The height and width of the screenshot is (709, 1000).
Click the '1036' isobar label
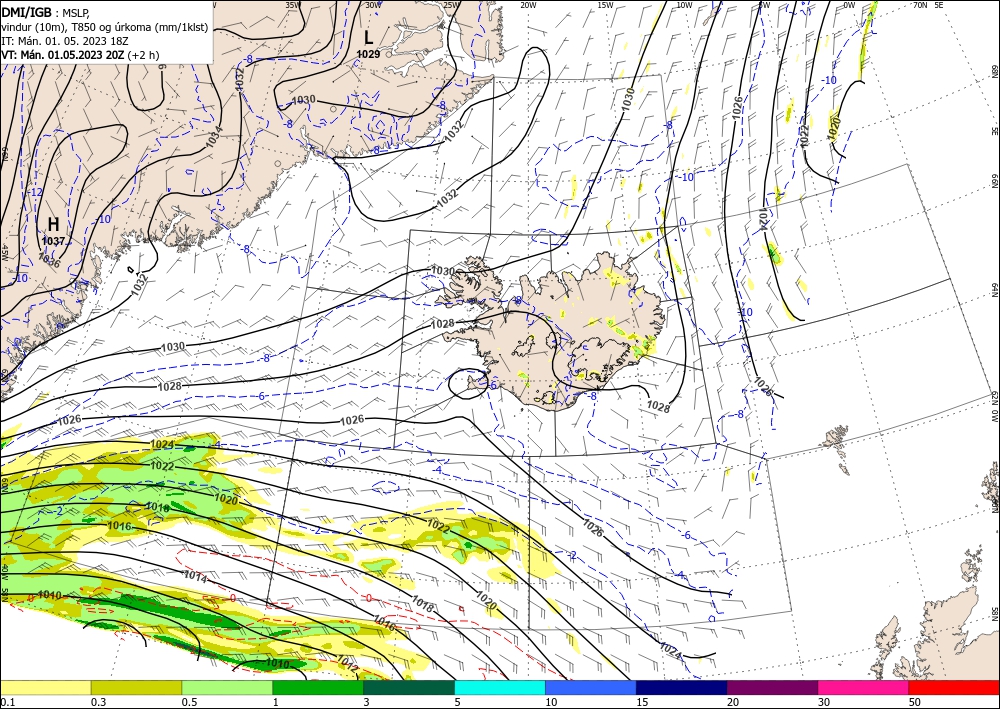click(x=49, y=259)
